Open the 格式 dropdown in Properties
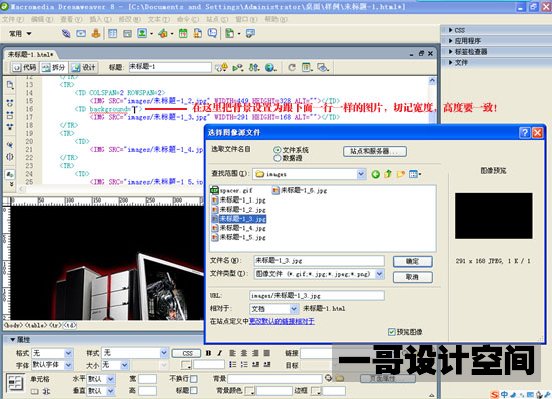The height and width of the screenshot is (399, 552). tap(68, 353)
